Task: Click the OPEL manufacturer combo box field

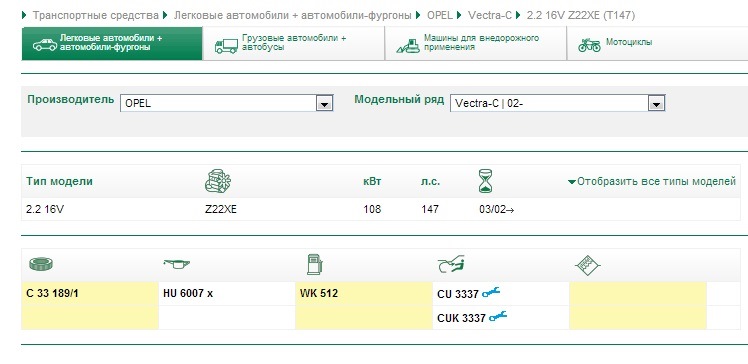Action: point(226,103)
